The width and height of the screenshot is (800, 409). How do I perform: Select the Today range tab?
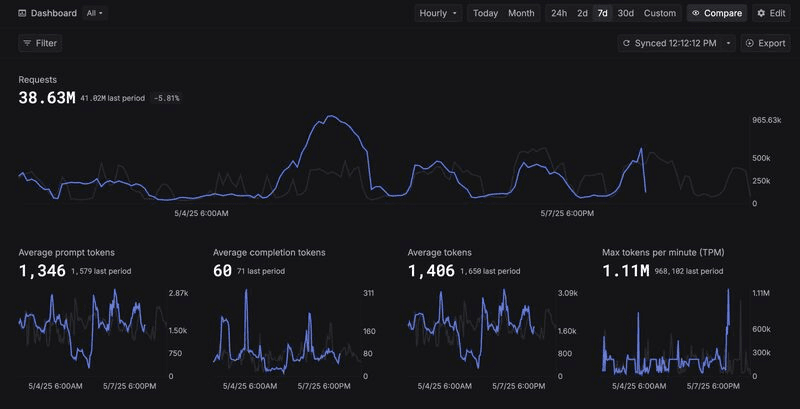click(x=485, y=13)
